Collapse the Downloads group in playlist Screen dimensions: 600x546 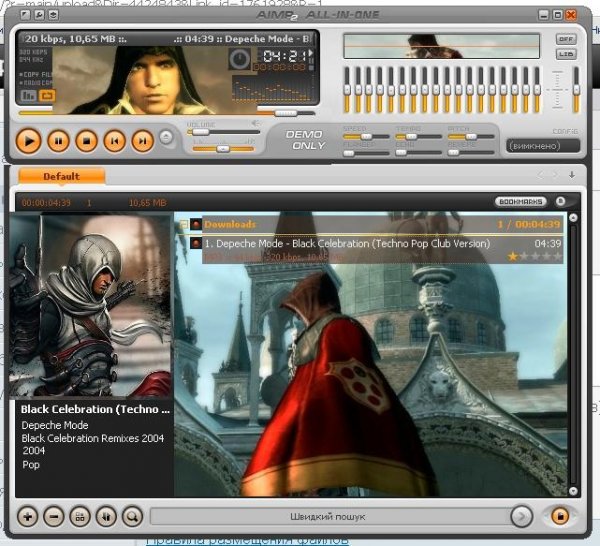[183, 224]
